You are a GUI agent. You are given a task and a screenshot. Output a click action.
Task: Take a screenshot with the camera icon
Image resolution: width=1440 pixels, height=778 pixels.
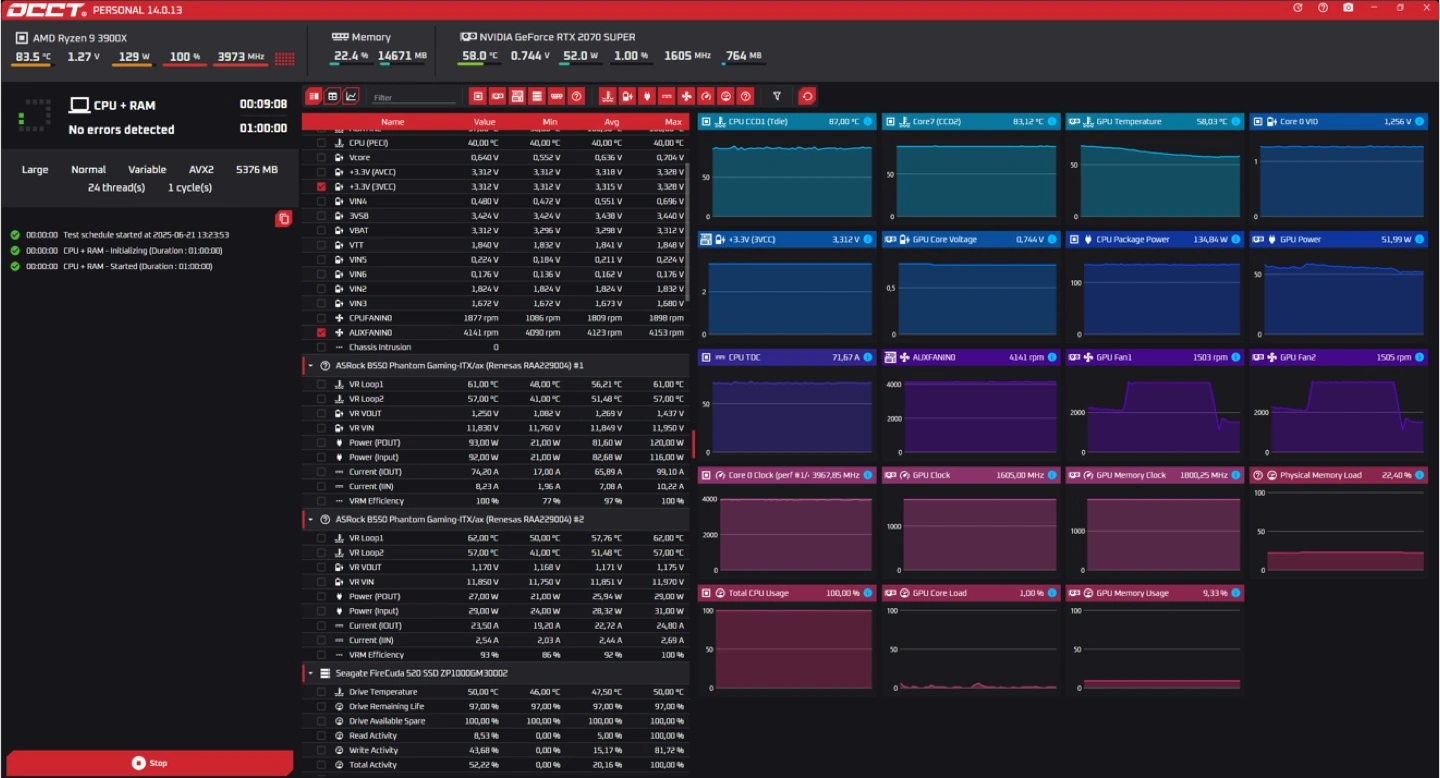click(1348, 8)
